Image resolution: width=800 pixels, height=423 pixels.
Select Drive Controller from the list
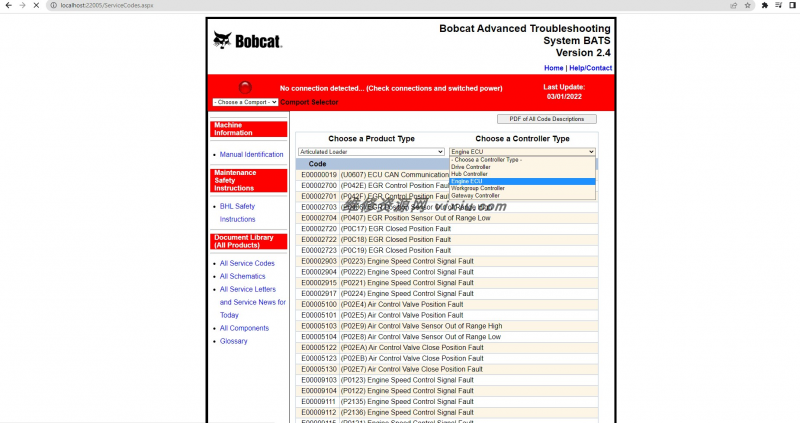[x=471, y=167]
